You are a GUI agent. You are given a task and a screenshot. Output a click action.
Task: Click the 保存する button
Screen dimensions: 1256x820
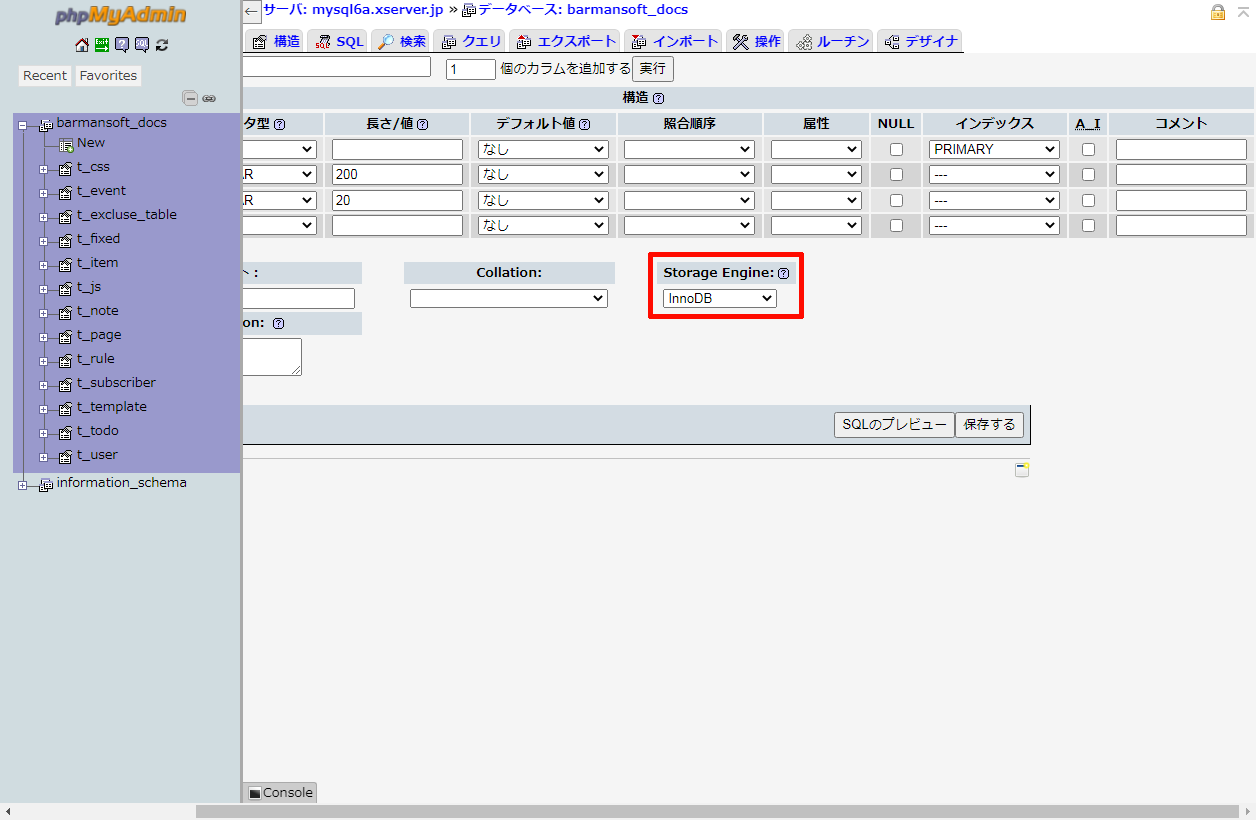click(989, 425)
